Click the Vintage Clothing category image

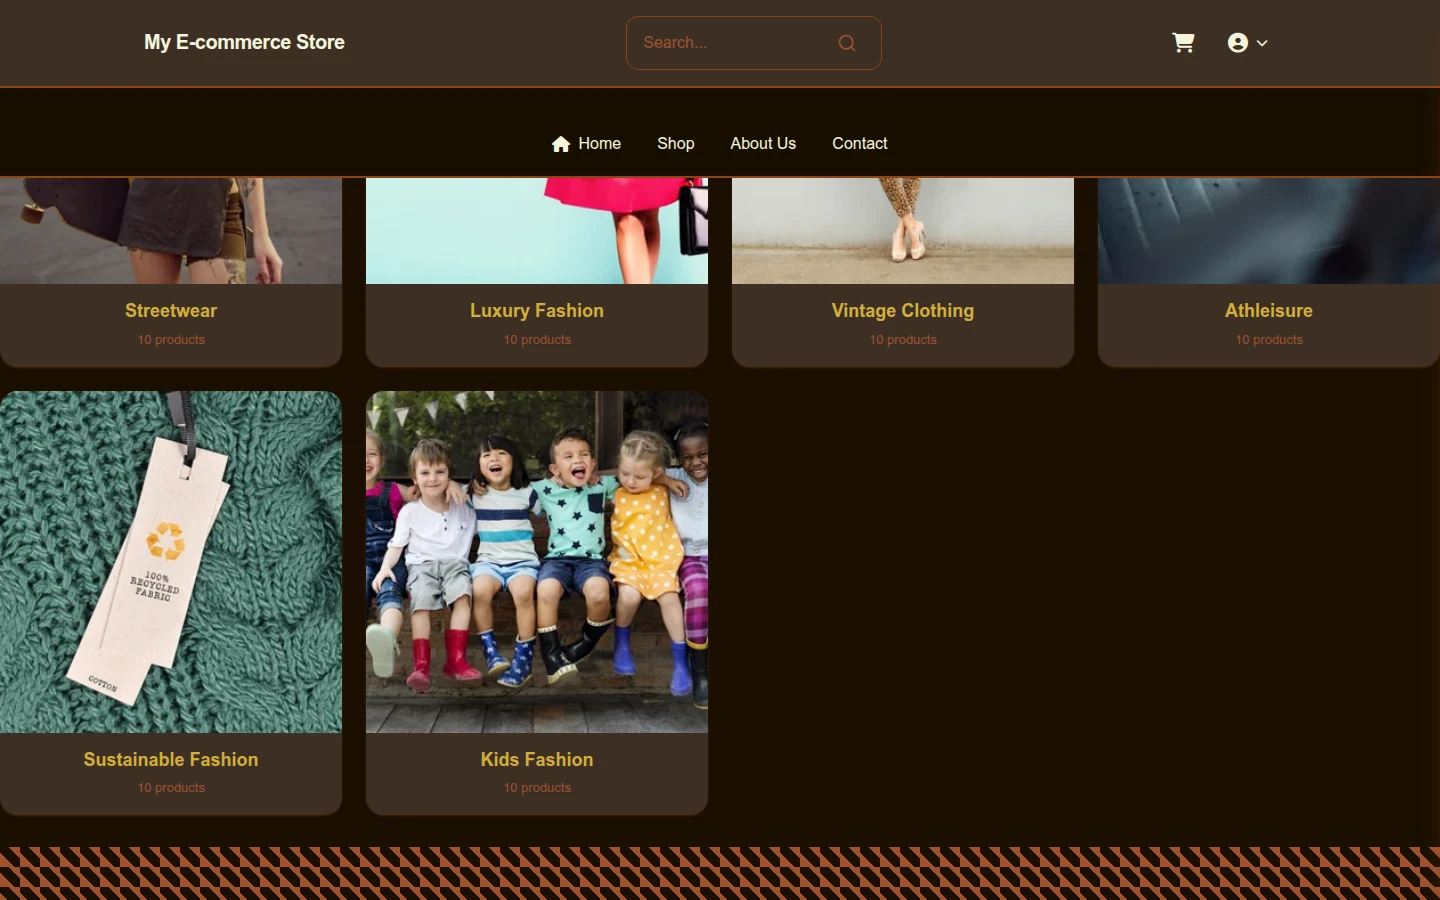click(903, 231)
